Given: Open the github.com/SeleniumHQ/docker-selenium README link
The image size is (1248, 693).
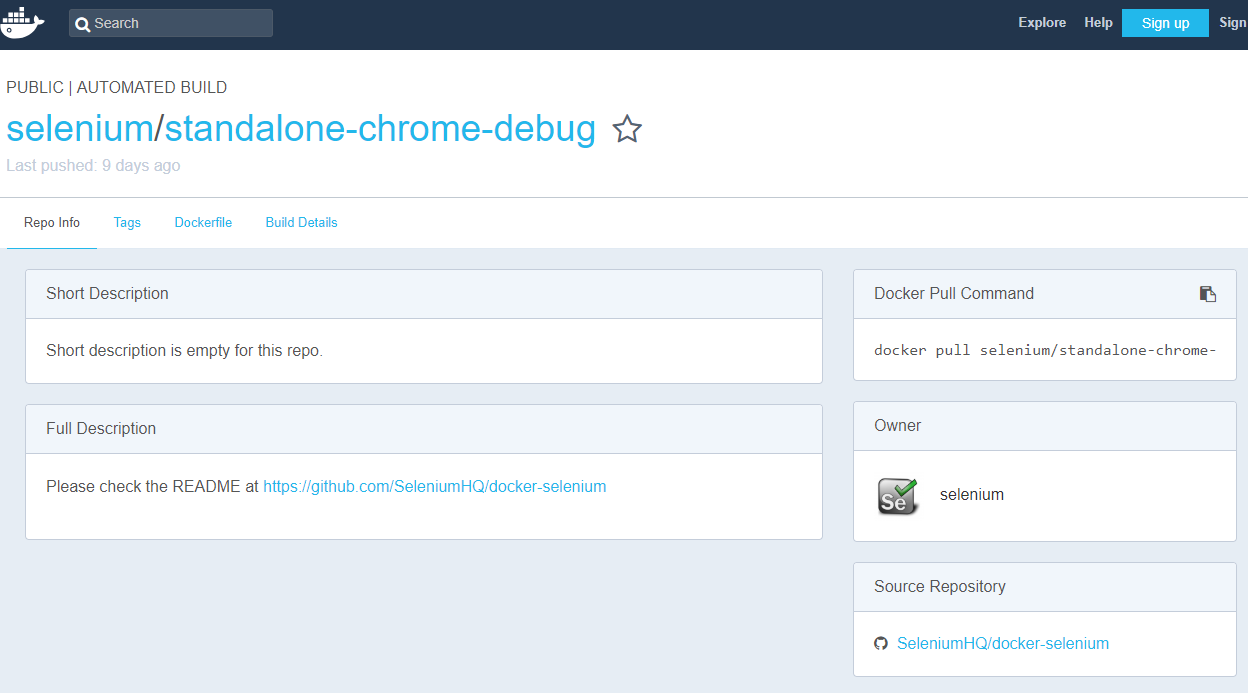Looking at the screenshot, I should pos(434,487).
